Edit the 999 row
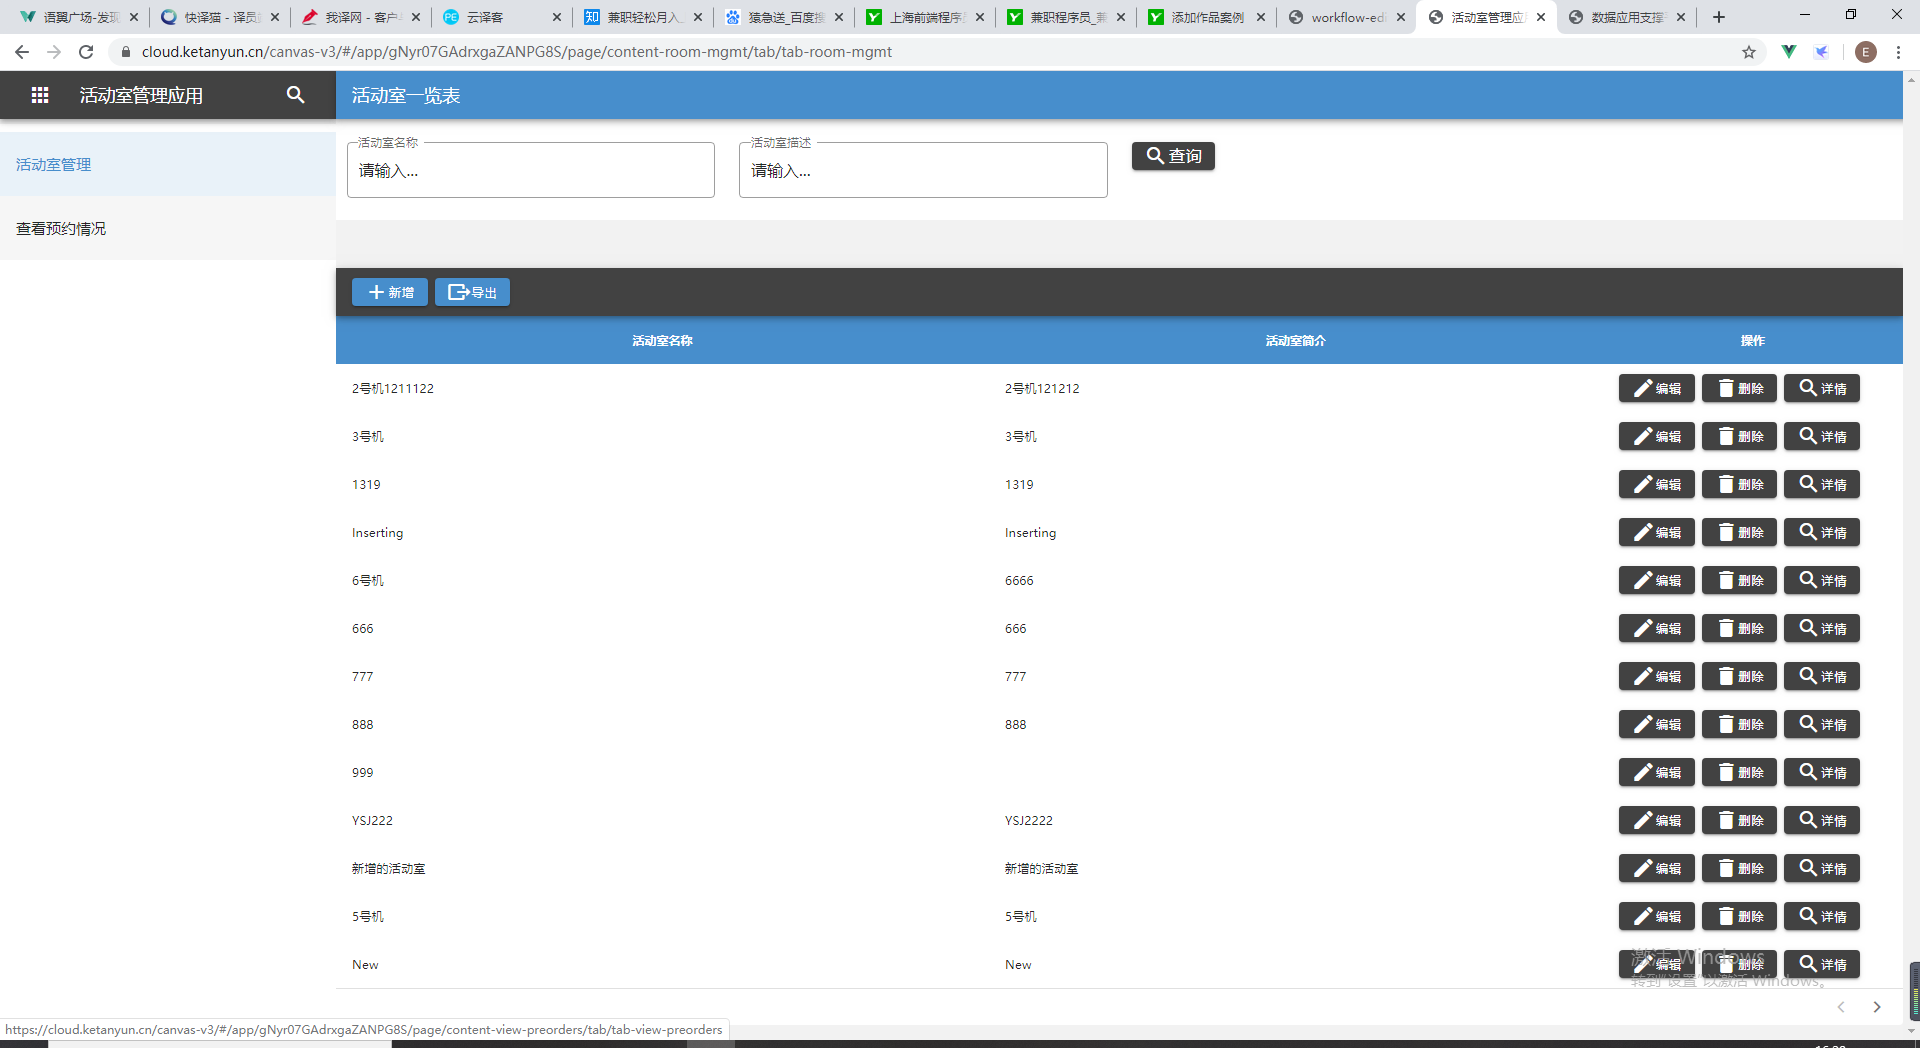Image resolution: width=1920 pixels, height=1048 pixels. click(x=1657, y=772)
